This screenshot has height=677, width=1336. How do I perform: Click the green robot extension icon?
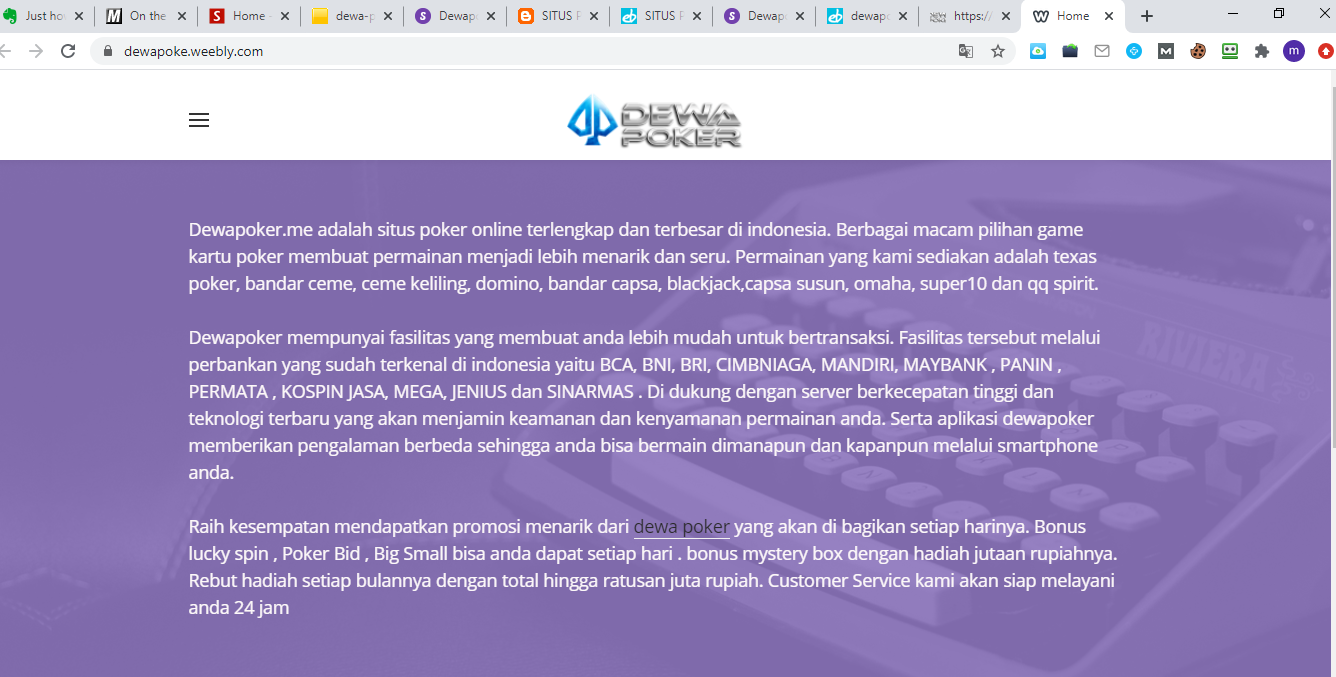click(x=1230, y=51)
